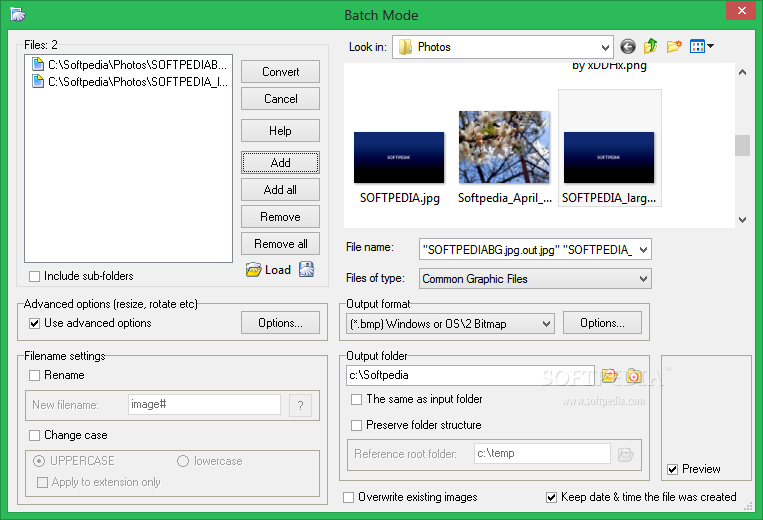
Task: Select SOFTPEDIA_l... file in list
Action: [x=129, y=82]
